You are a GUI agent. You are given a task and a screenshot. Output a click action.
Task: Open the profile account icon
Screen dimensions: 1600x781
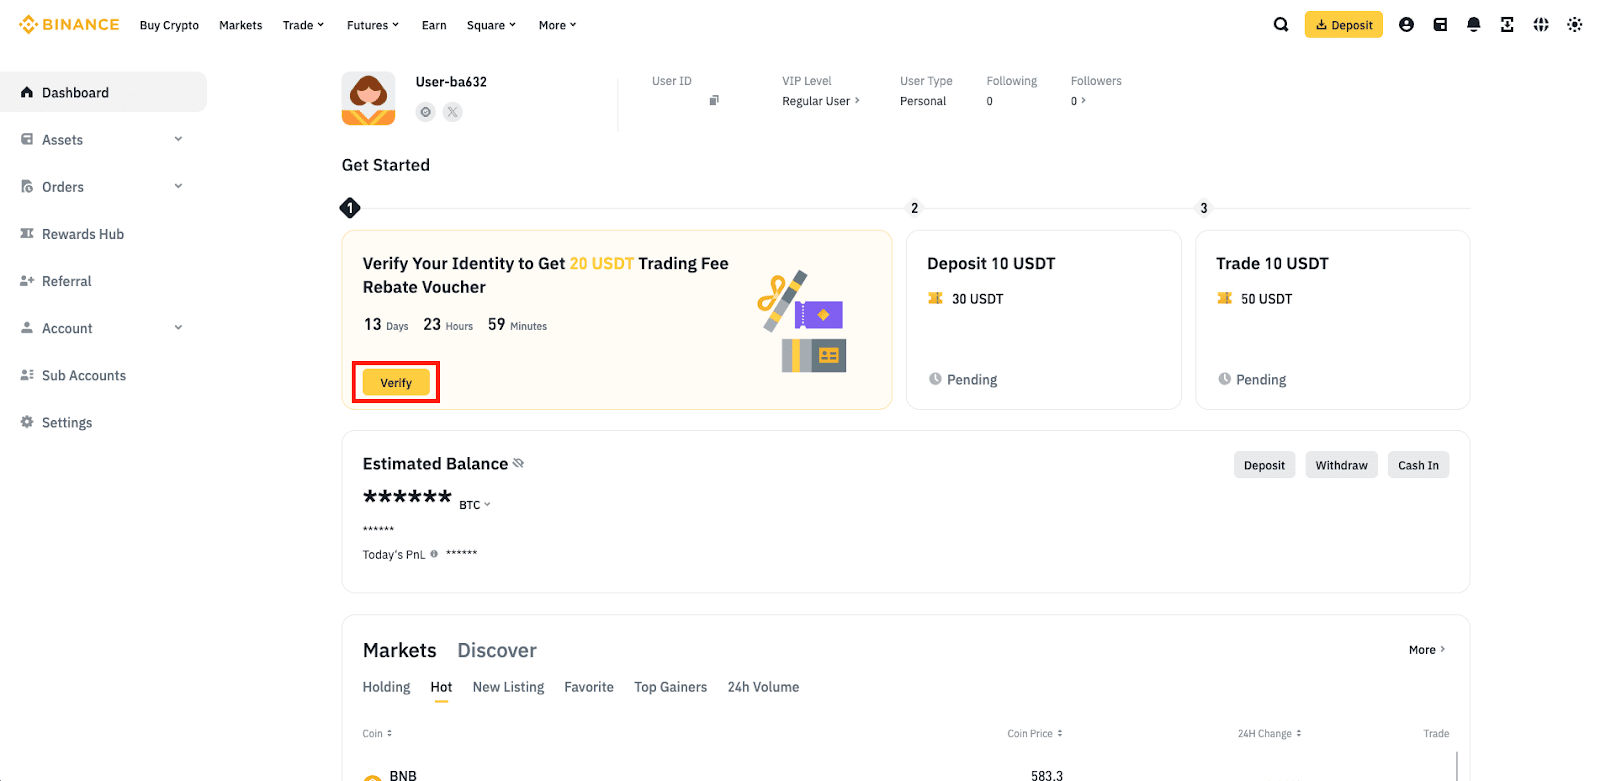tap(1406, 25)
